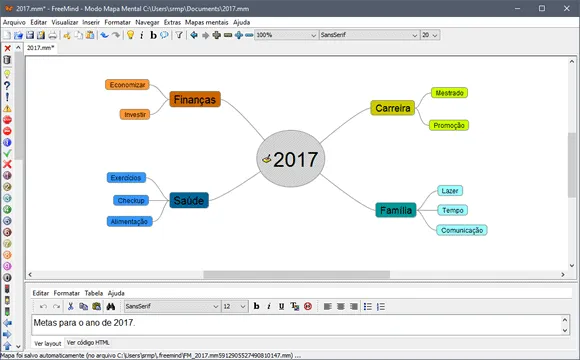Click into the note text field
Screen dimensions: 580x360
[296, 325]
